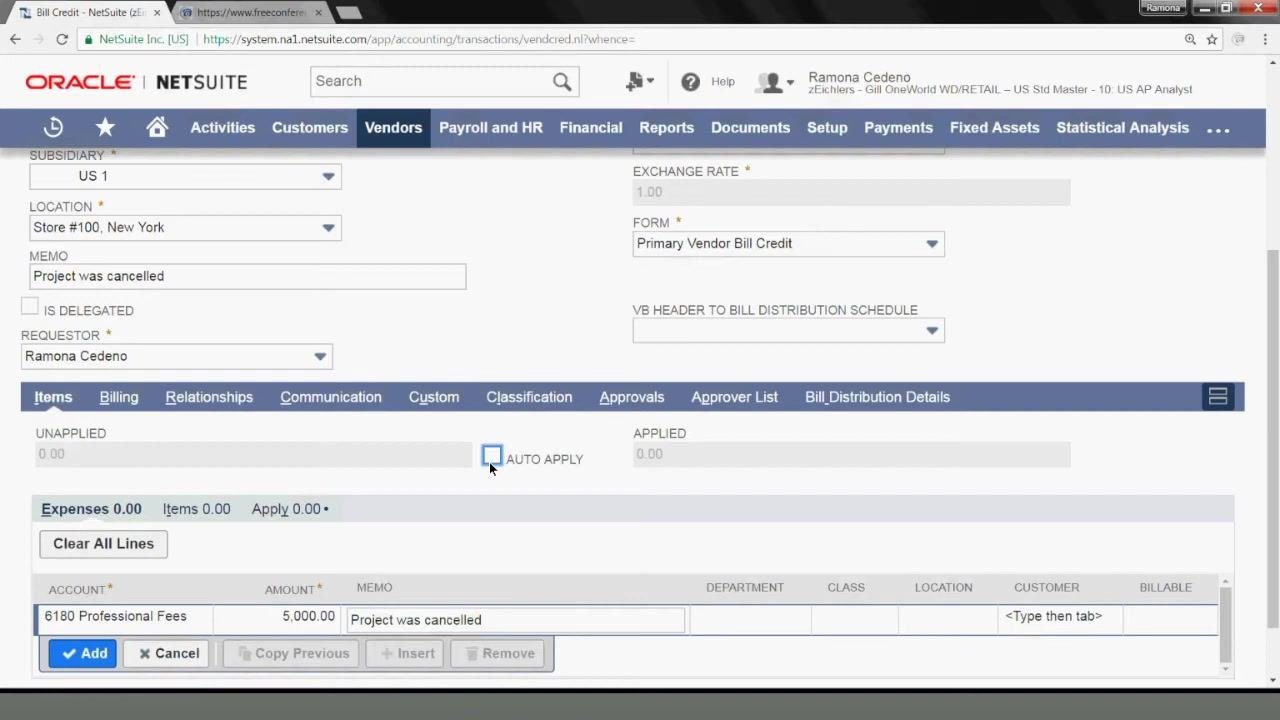Open the Classification subtab
Screen dimensions: 1280x720
click(529, 397)
